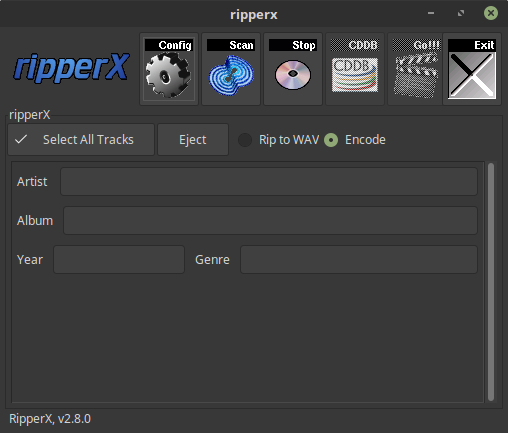This screenshot has width=508, height=433.
Task: Click the Album input field
Action: coord(270,221)
